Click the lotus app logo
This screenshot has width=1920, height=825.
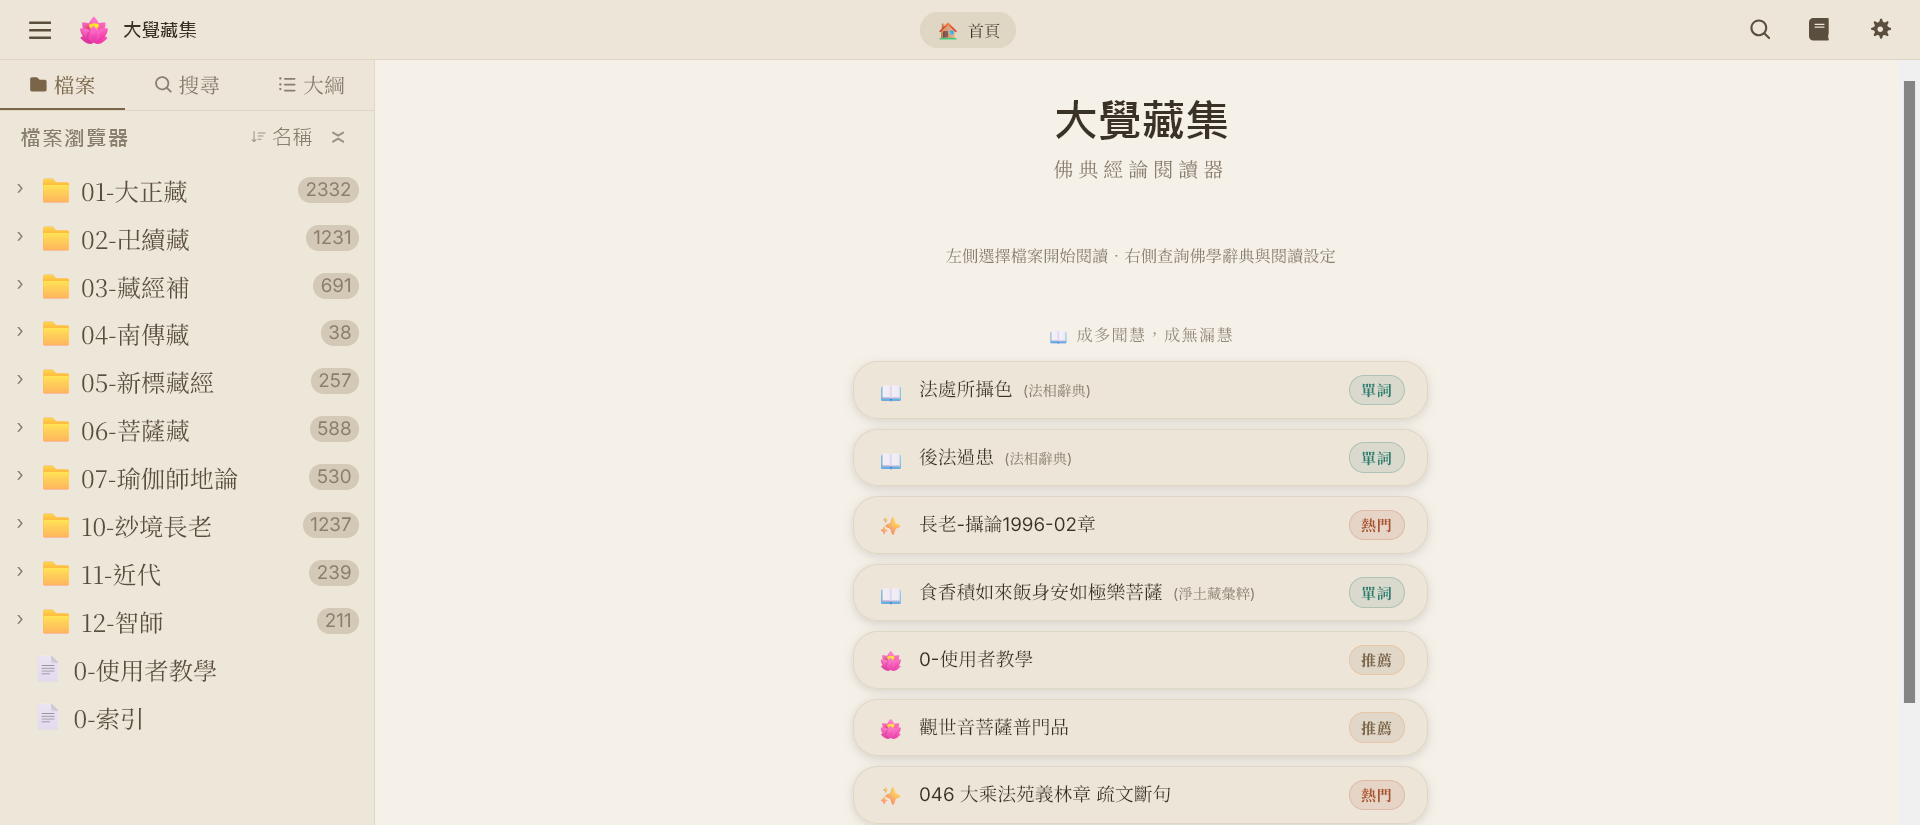click(94, 30)
